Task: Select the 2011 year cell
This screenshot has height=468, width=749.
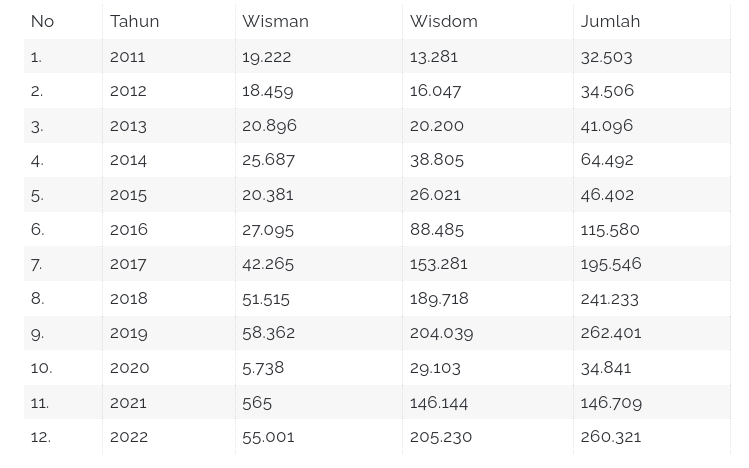Action: point(128,57)
